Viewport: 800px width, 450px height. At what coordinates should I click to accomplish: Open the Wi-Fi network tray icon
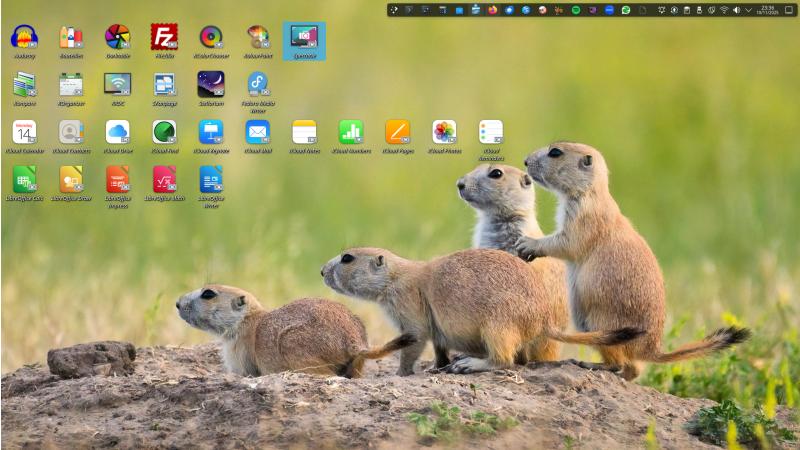(x=724, y=10)
